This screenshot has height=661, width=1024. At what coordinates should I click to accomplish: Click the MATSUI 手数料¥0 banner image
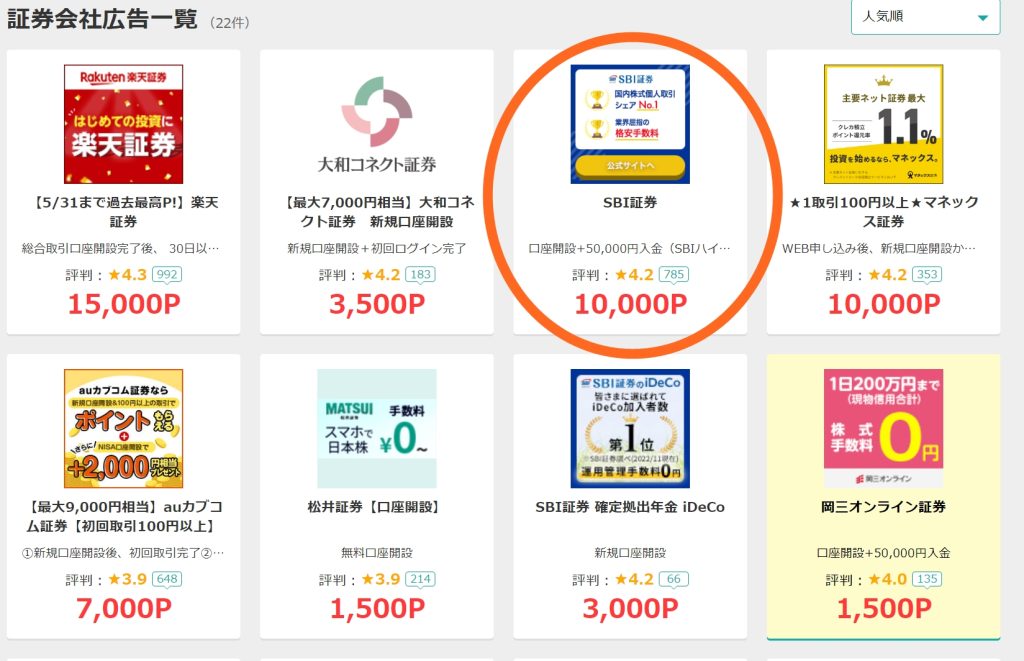377,428
